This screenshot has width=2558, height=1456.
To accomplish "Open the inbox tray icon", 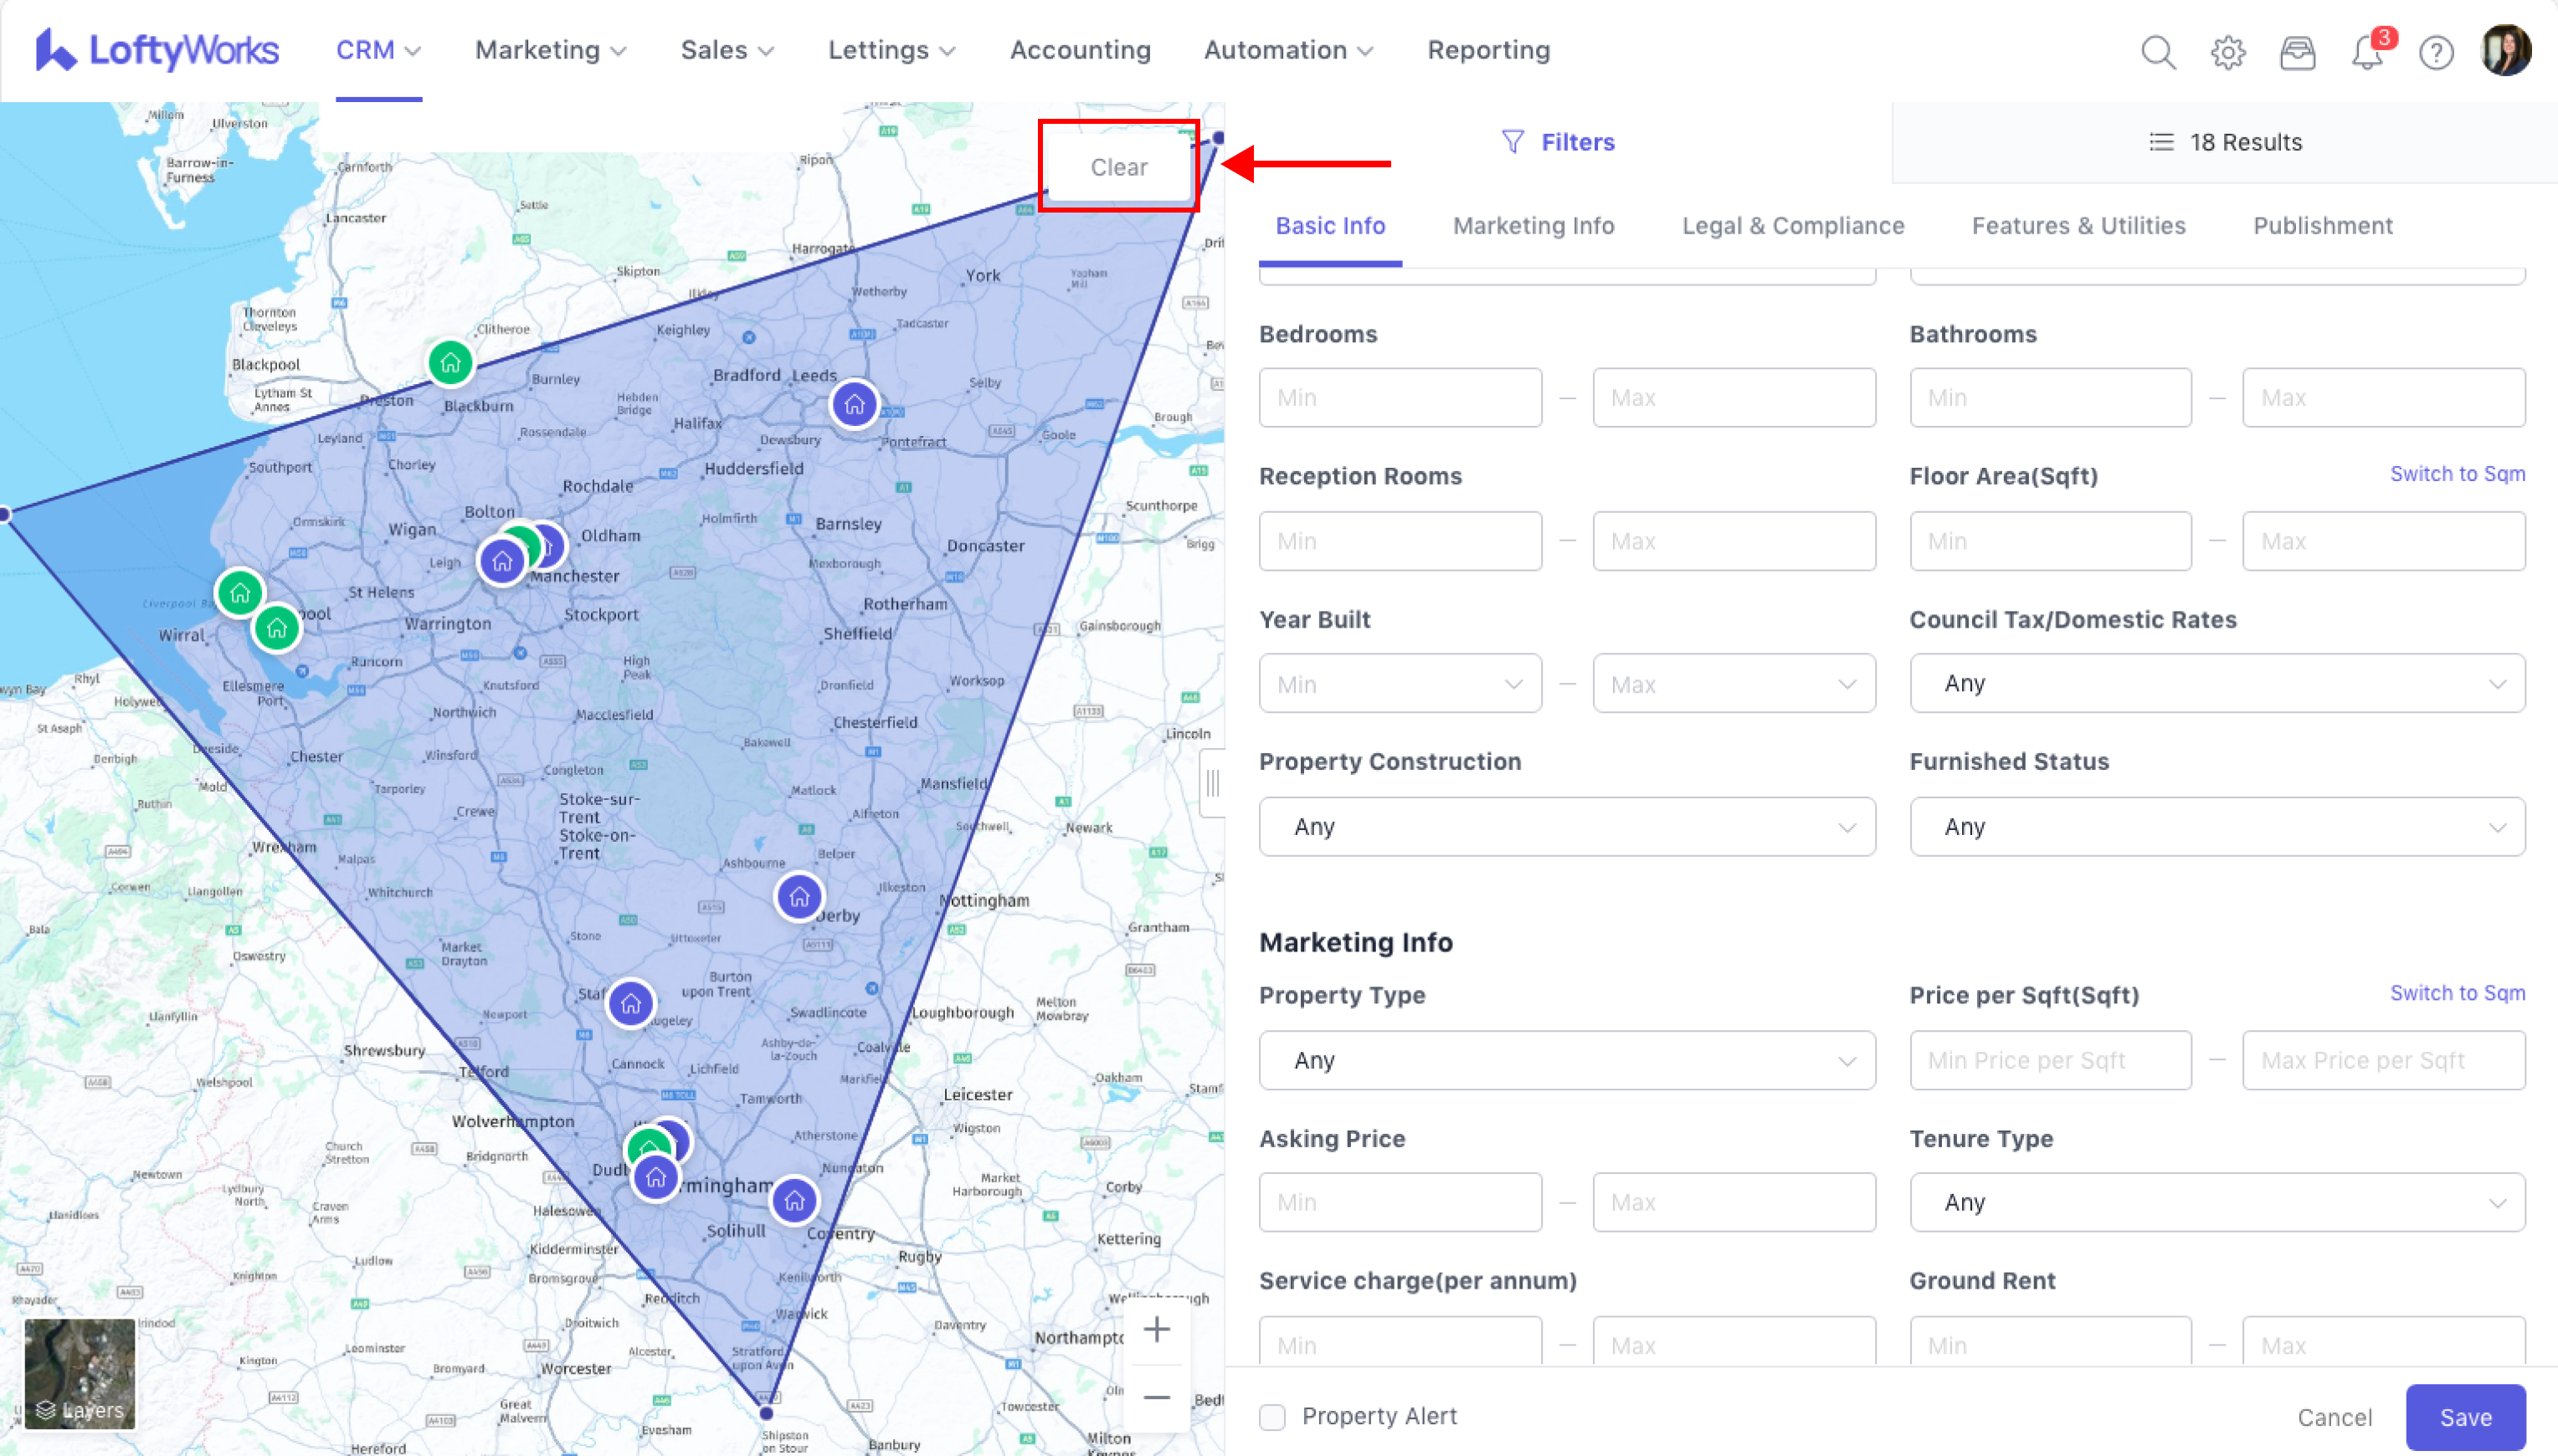I will (2297, 51).
